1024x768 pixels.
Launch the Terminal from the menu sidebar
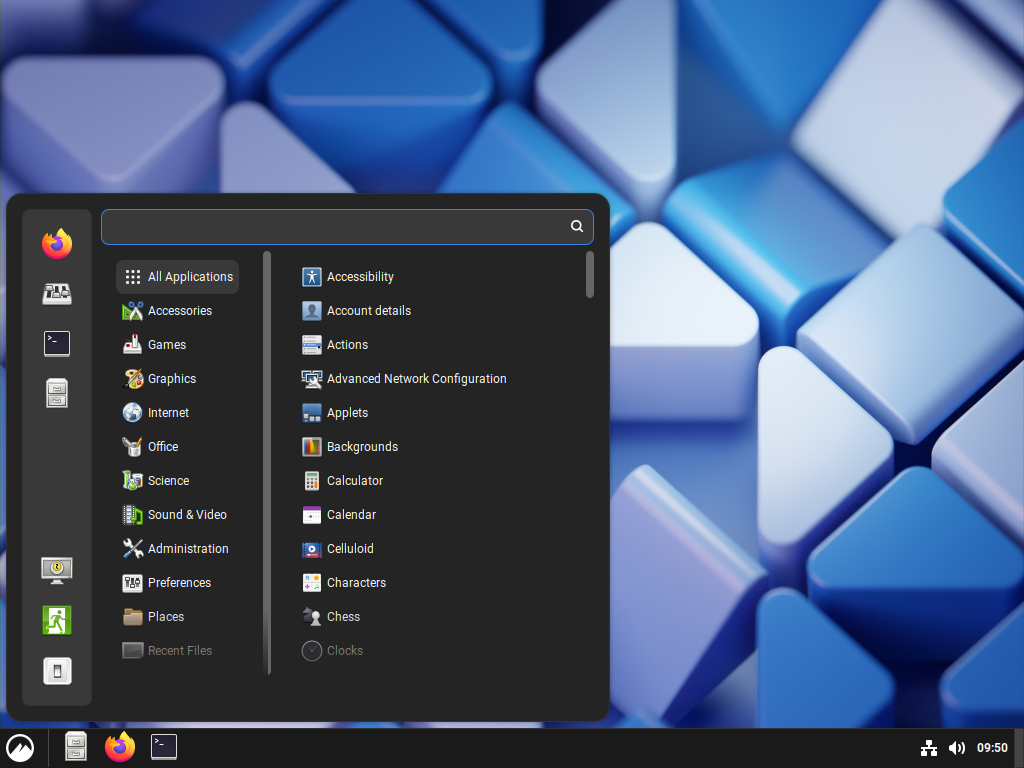click(57, 343)
